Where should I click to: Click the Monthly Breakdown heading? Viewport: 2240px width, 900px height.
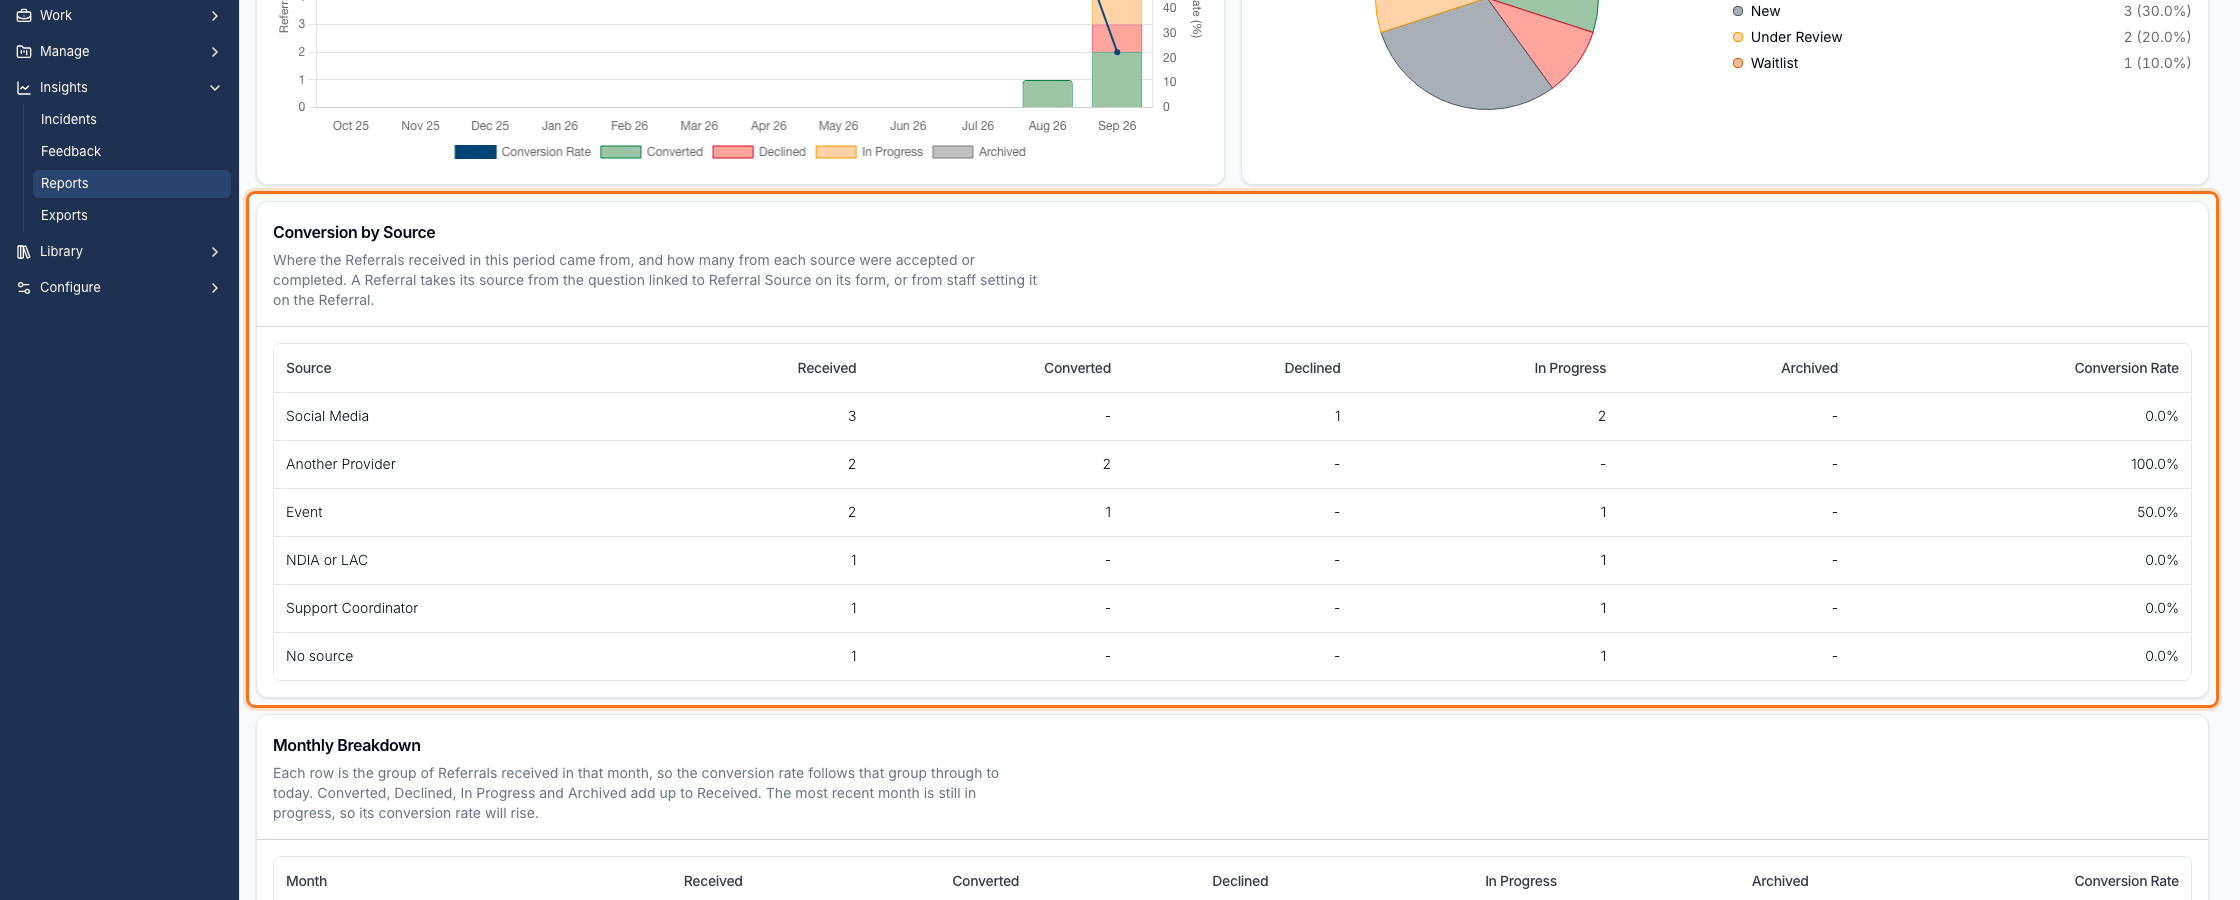click(x=346, y=745)
